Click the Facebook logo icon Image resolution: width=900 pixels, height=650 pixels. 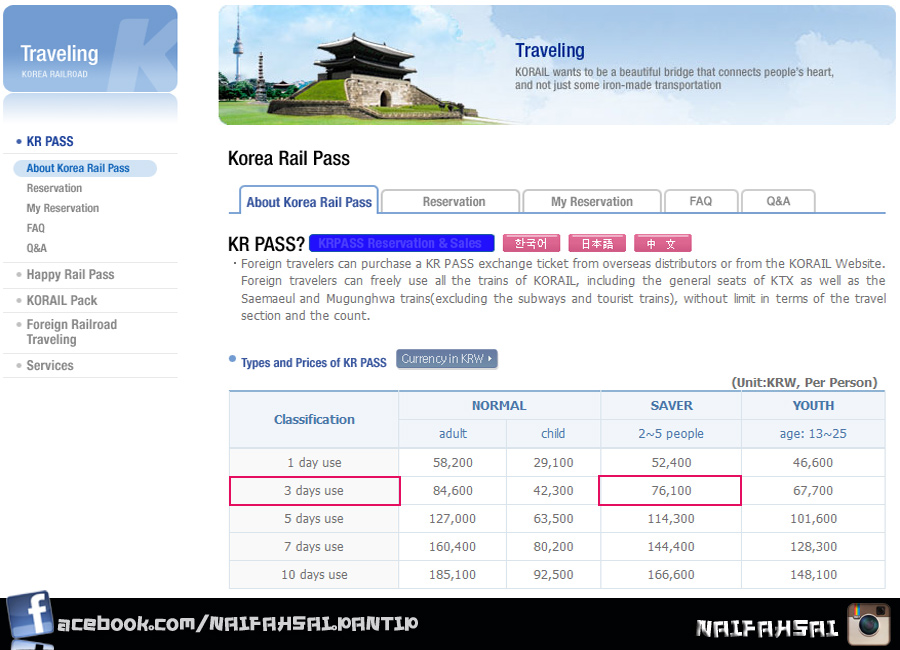[x=29, y=614]
